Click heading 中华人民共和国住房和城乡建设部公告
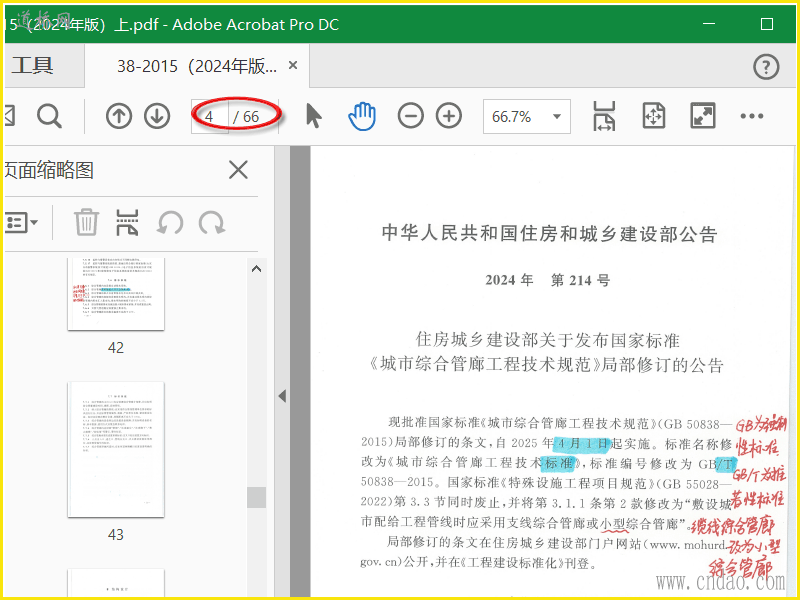Viewport: 800px width, 600px height. pos(550,234)
